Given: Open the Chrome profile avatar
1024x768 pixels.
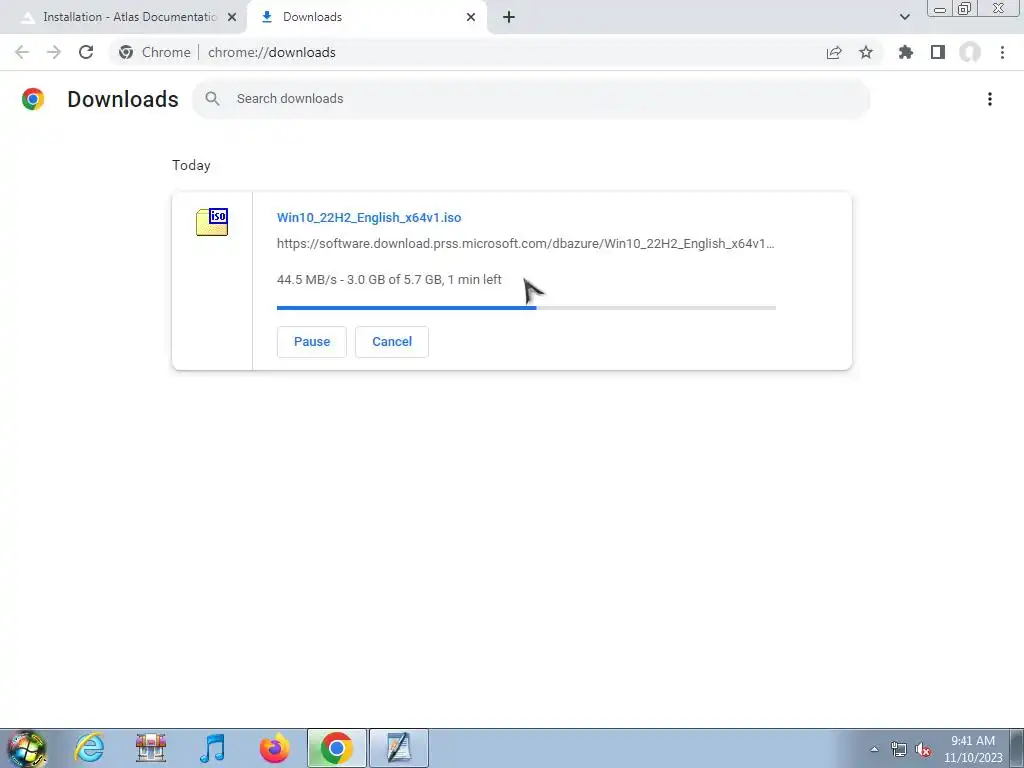Looking at the screenshot, I should click(970, 52).
